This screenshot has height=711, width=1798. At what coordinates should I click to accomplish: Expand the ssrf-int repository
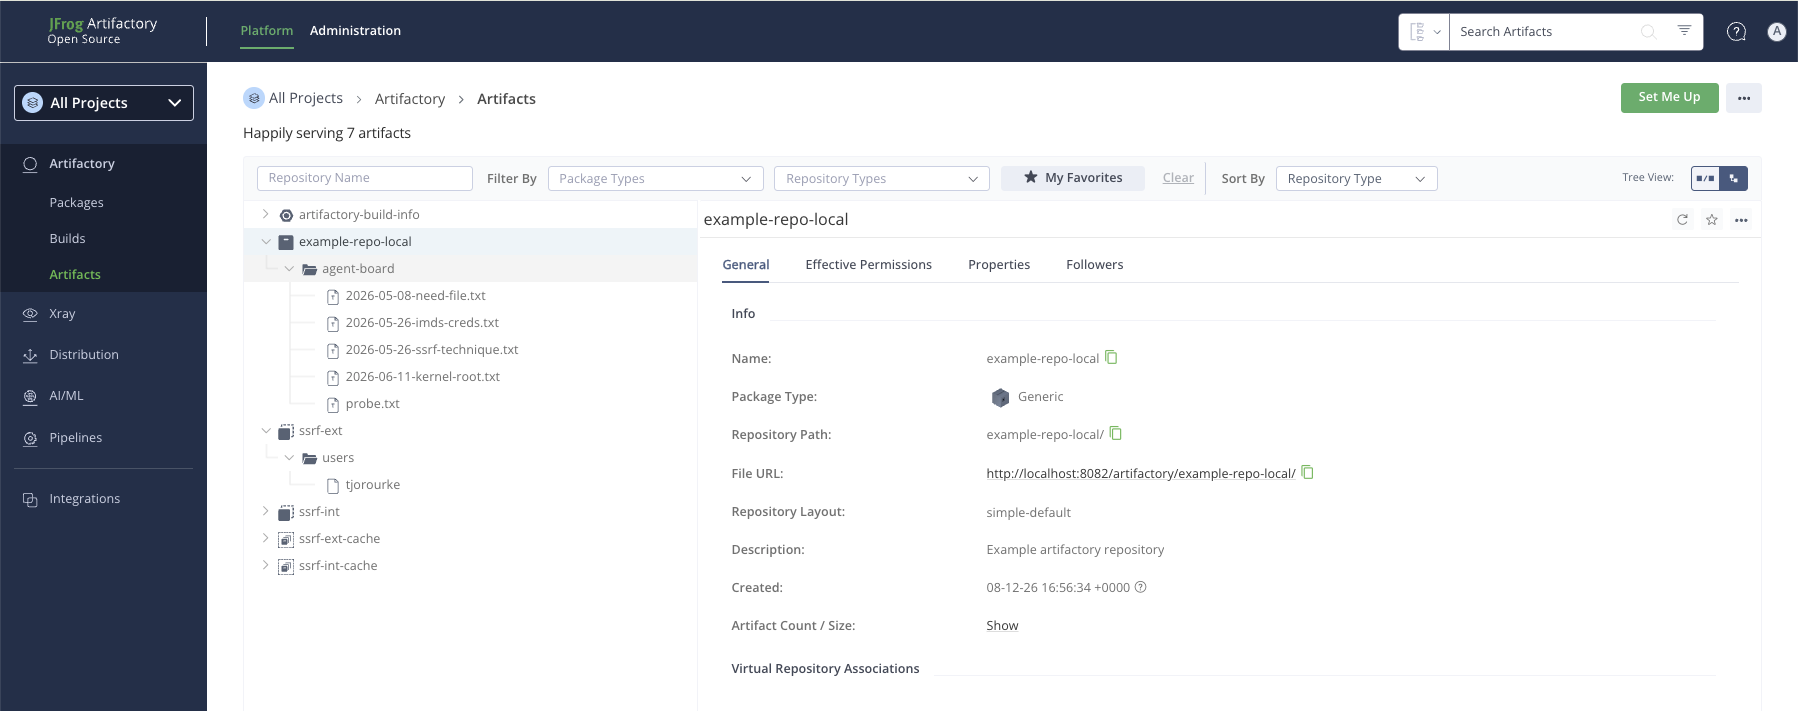pyautogui.click(x=265, y=511)
